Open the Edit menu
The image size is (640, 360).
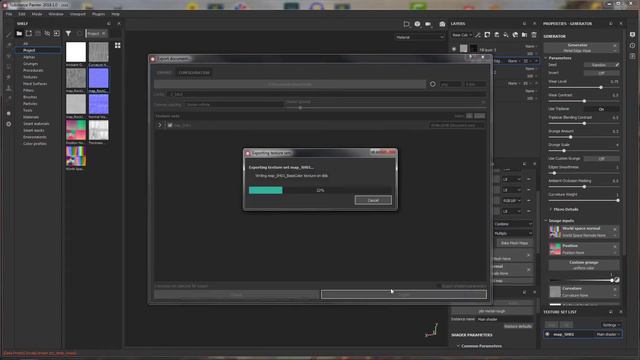[22, 14]
